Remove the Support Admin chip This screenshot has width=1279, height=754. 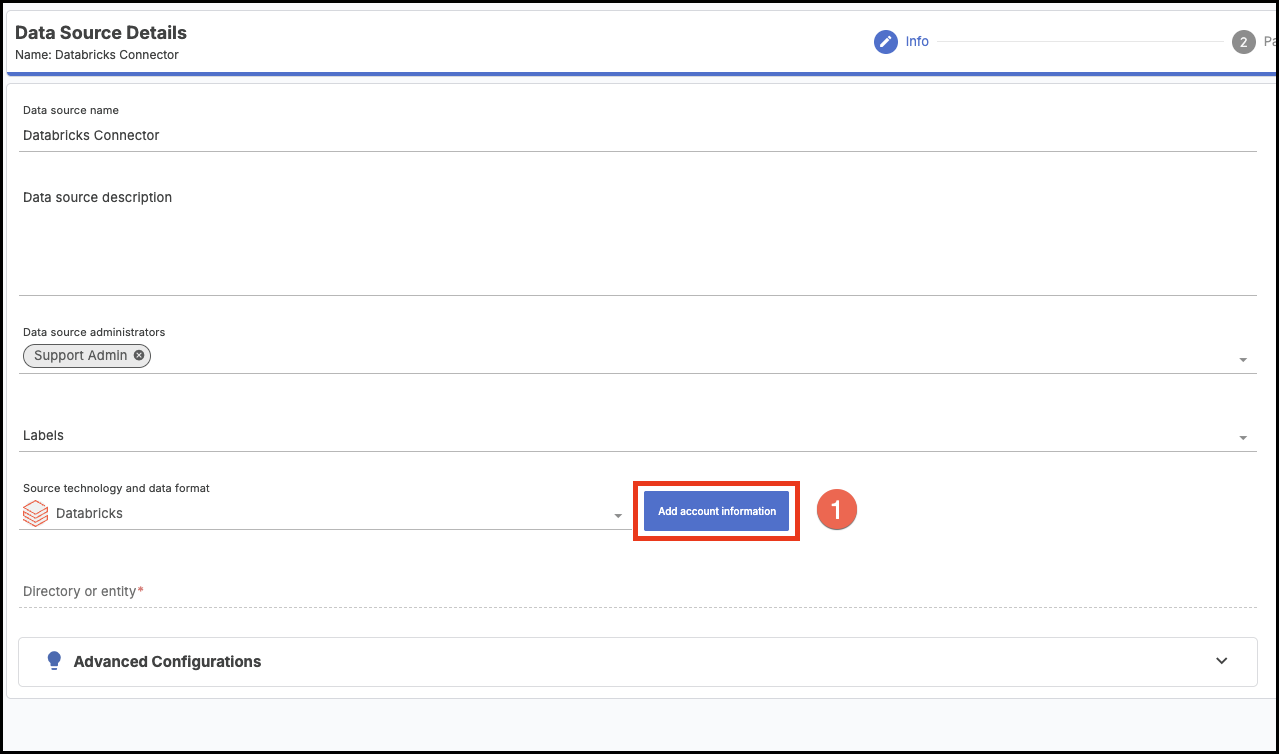coord(139,355)
